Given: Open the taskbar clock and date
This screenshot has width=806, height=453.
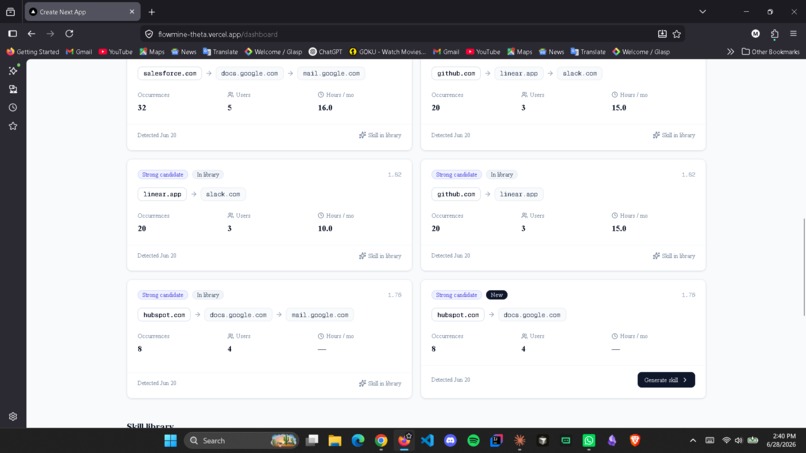Looking at the screenshot, I should pyautogui.click(x=781, y=441).
